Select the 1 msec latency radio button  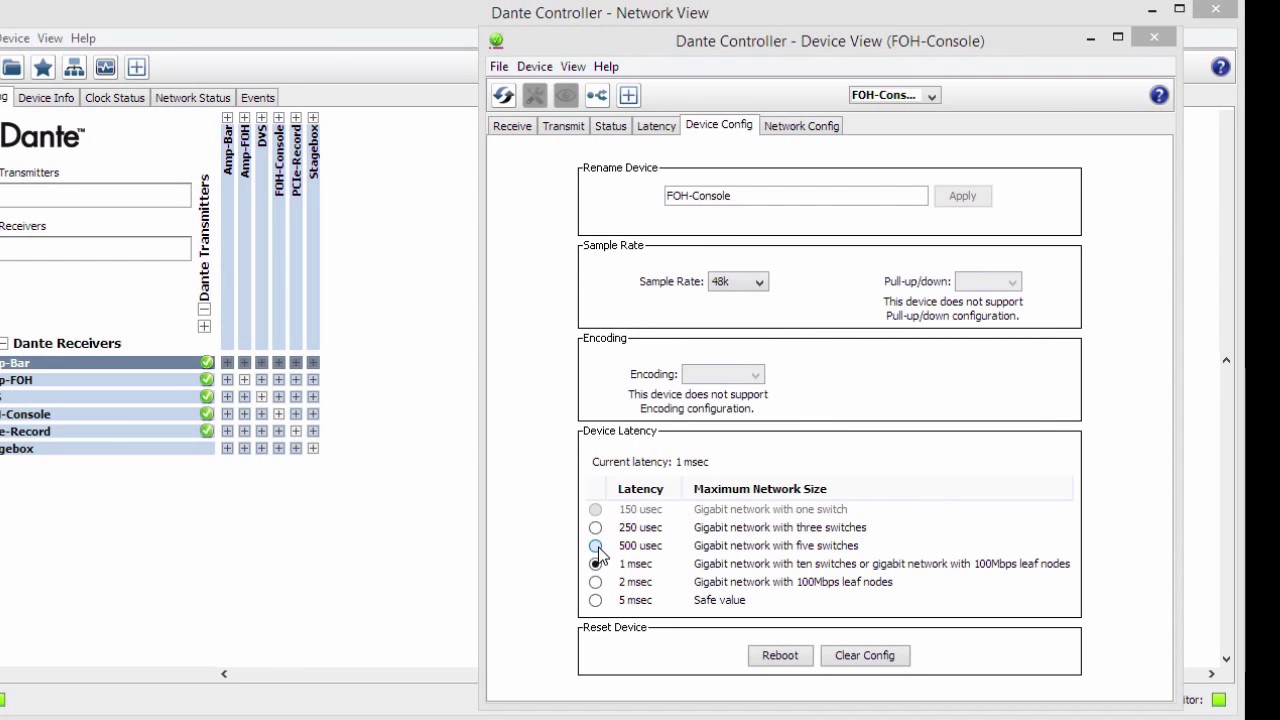[x=595, y=563]
